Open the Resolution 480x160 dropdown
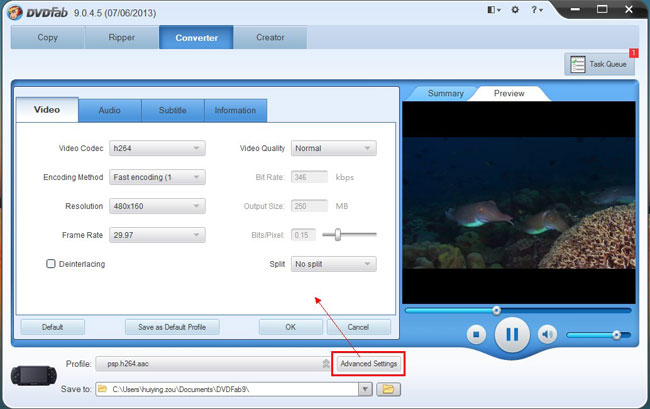Viewport: 650px width, 409px height. 157,206
